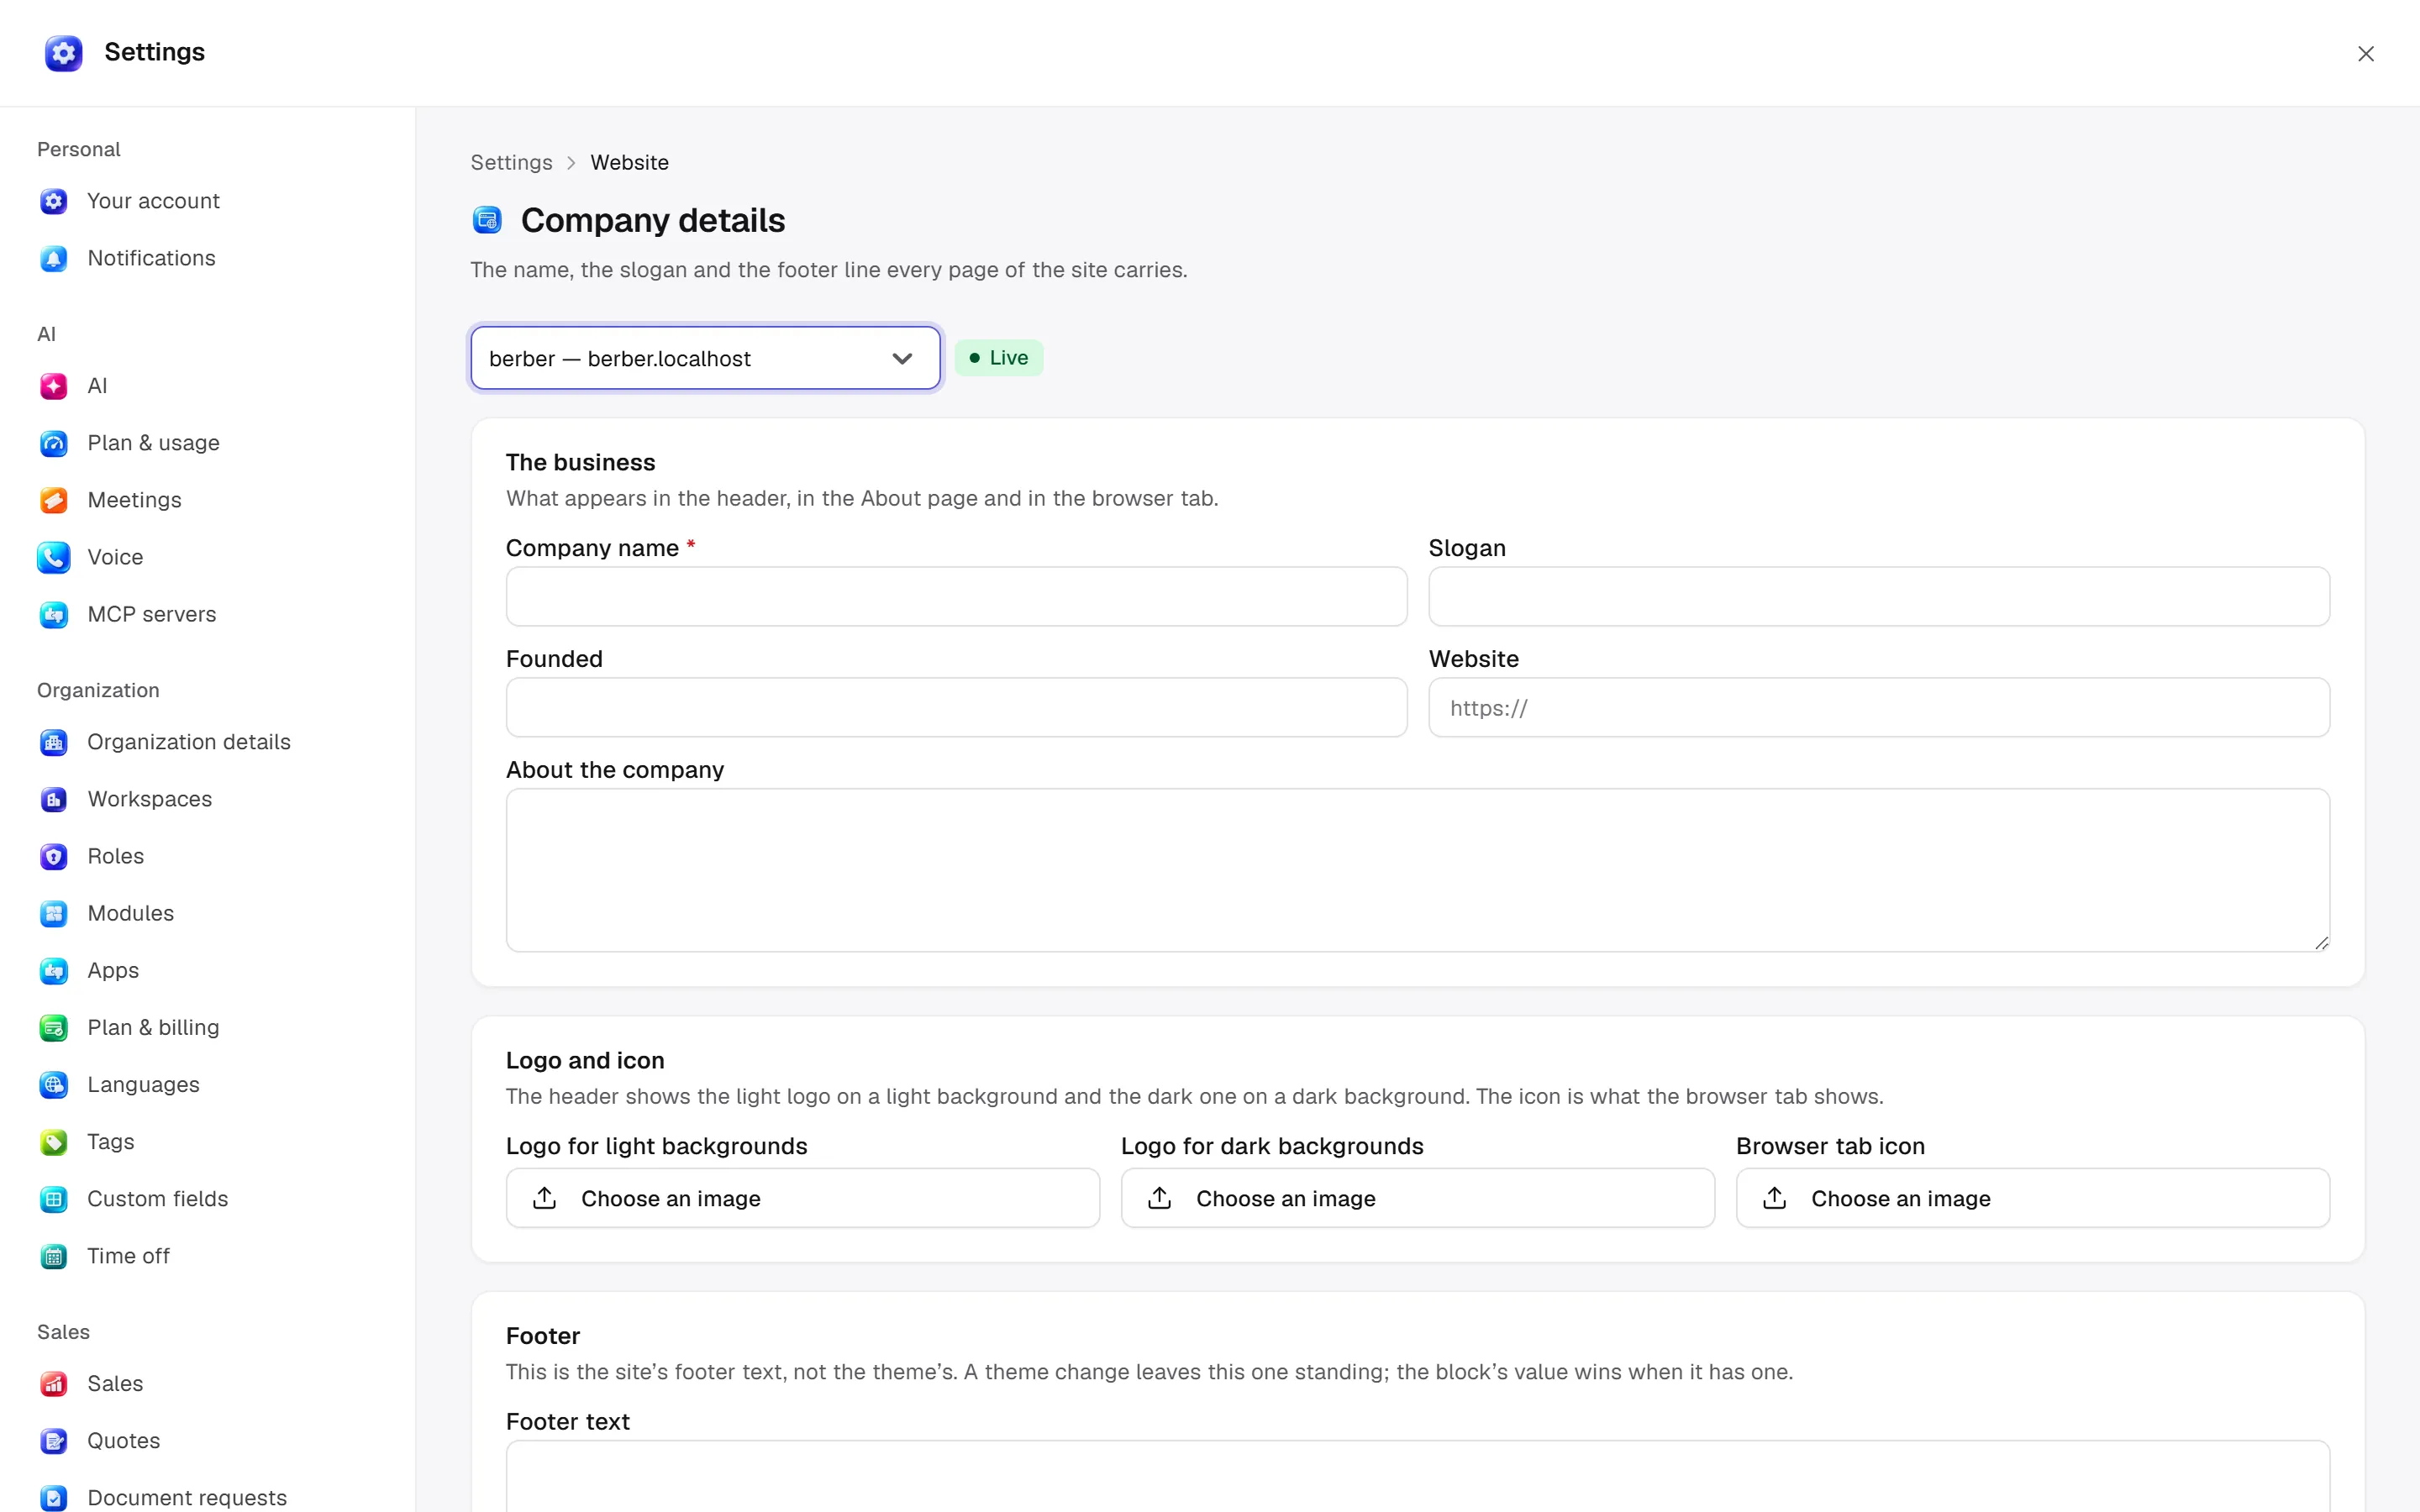This screenshot has height=1512, width=2420.
Task: Click the Plan & billing icon
Action: point(54,1028)
